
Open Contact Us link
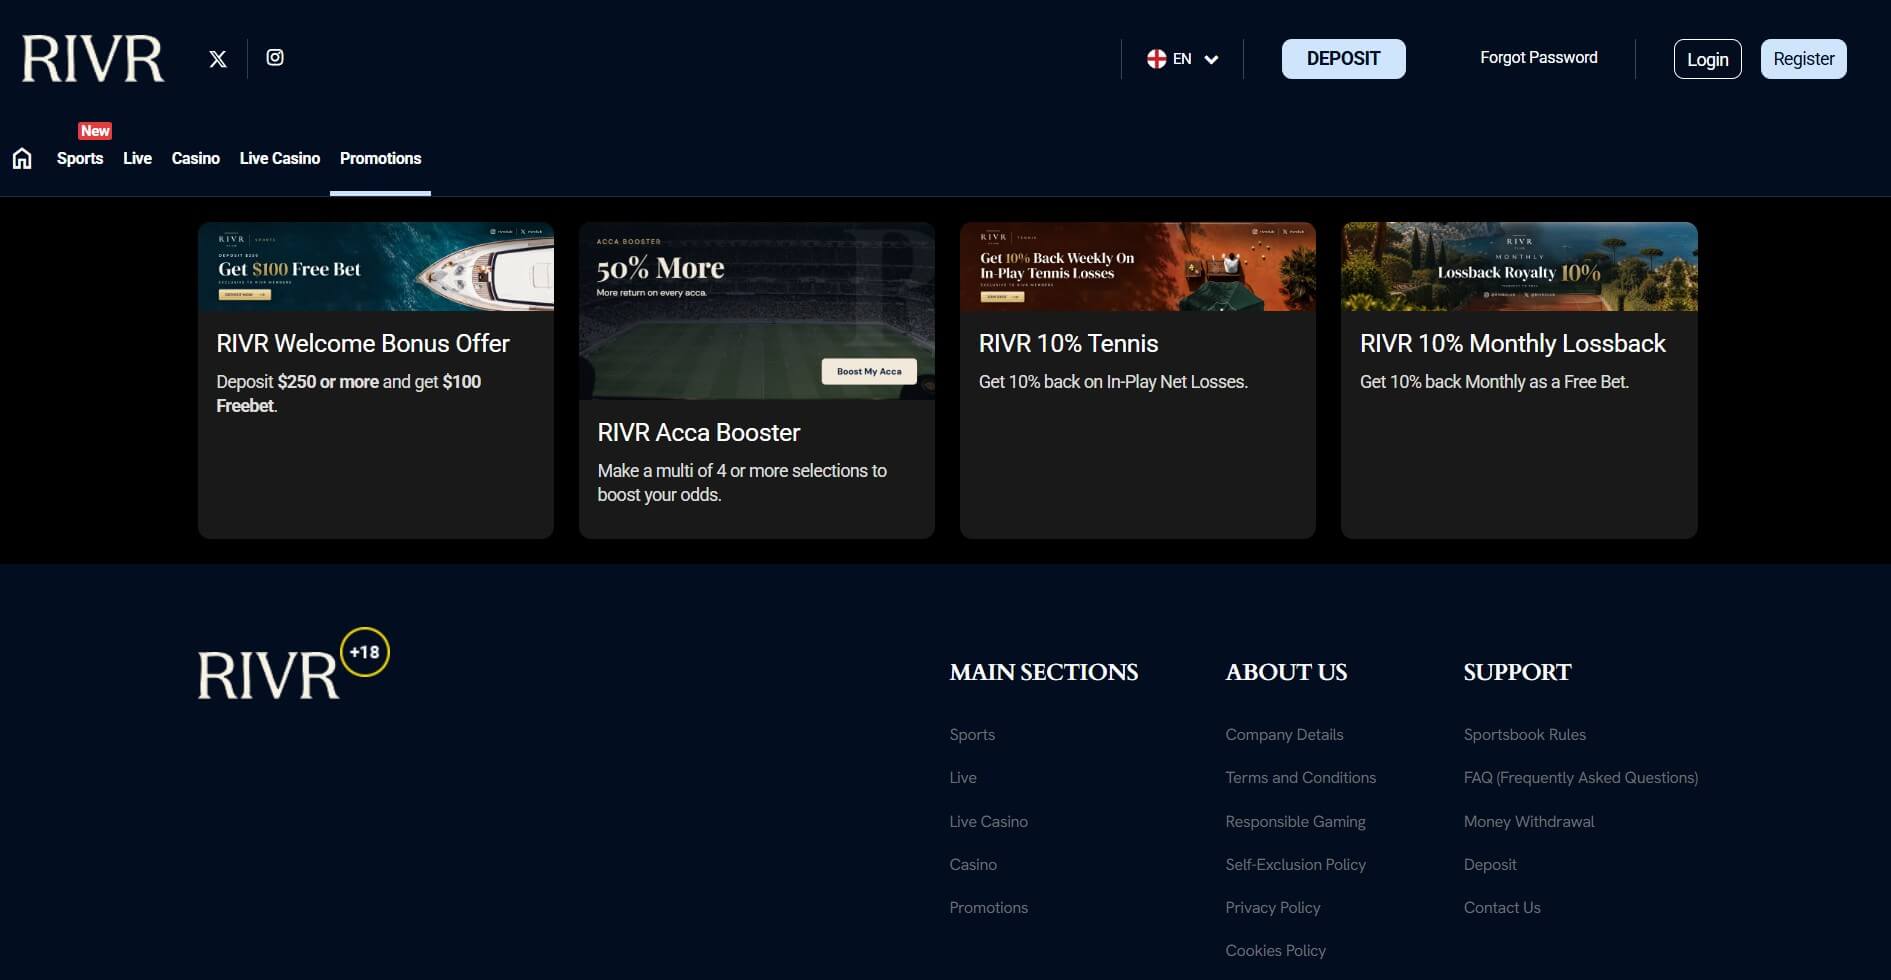(1501, 907)
